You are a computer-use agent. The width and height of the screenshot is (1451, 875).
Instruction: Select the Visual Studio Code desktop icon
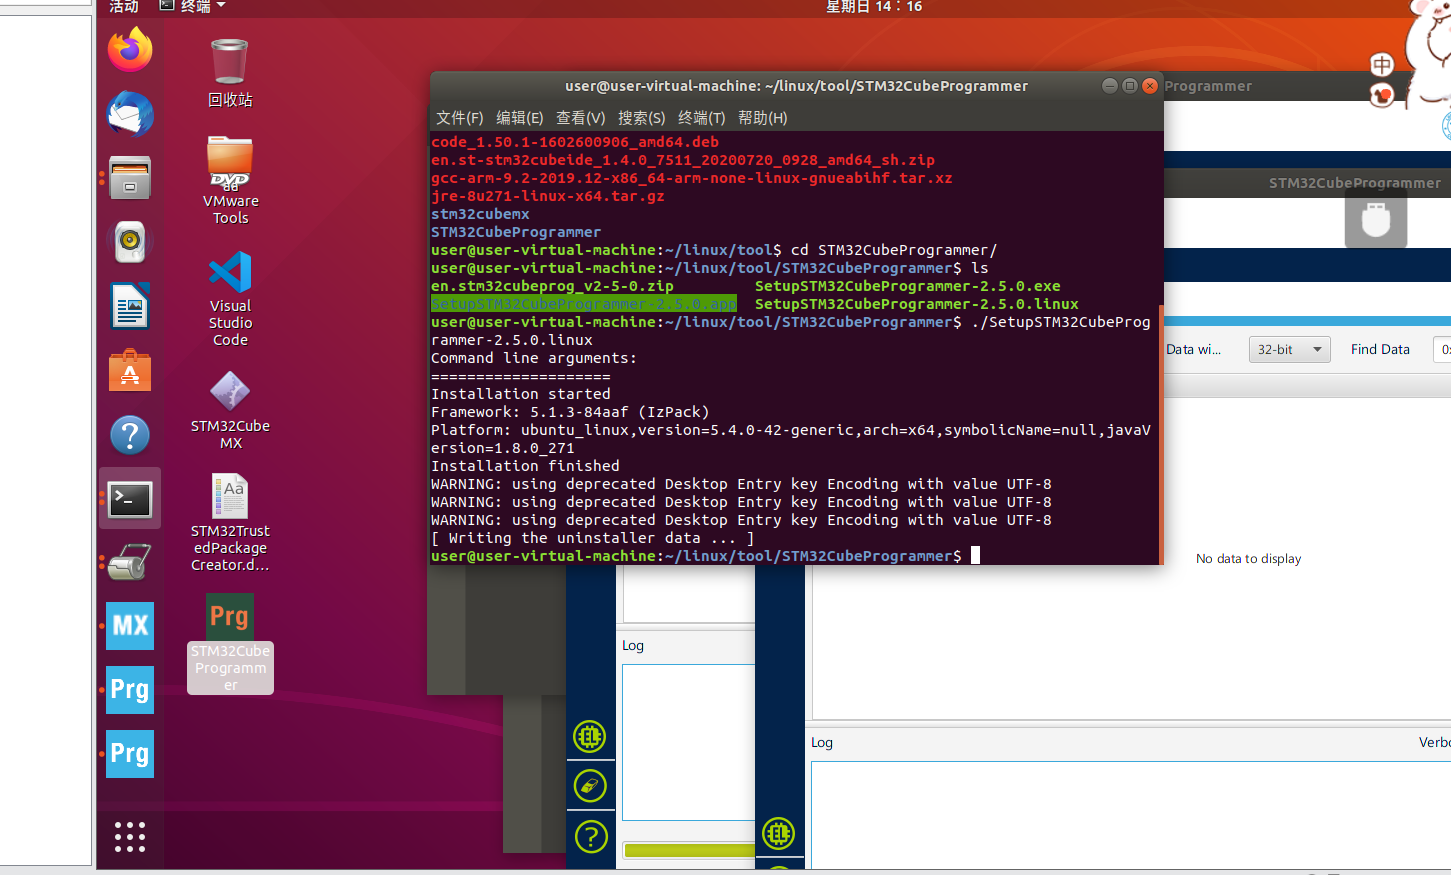(x=230, y=298)
